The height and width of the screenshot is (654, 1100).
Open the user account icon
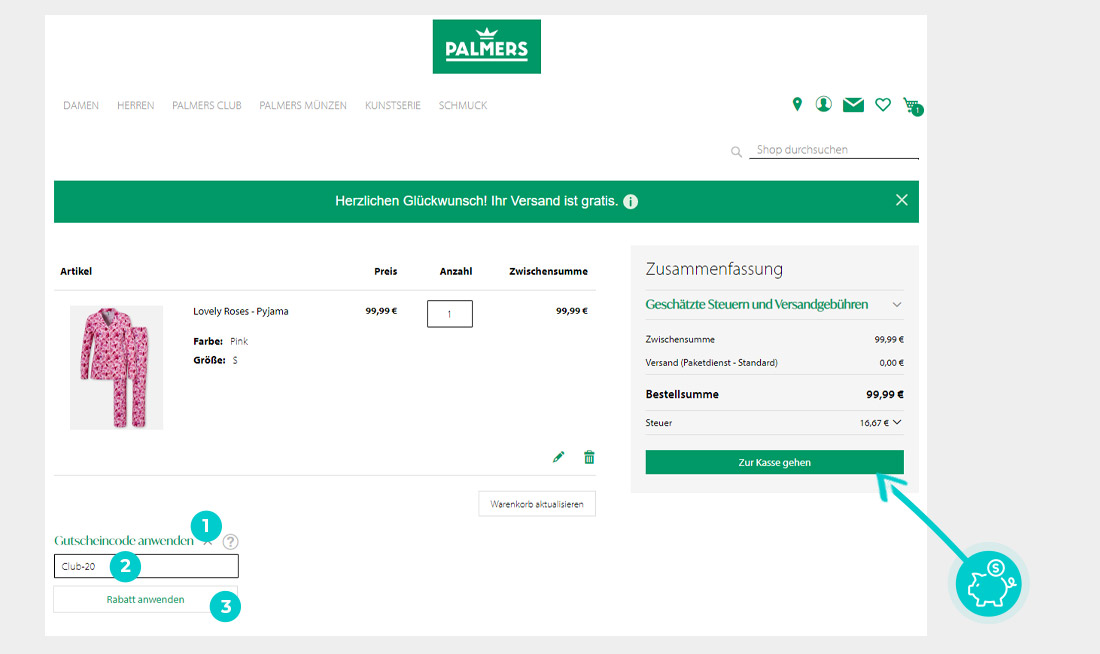tap(824, 105)
